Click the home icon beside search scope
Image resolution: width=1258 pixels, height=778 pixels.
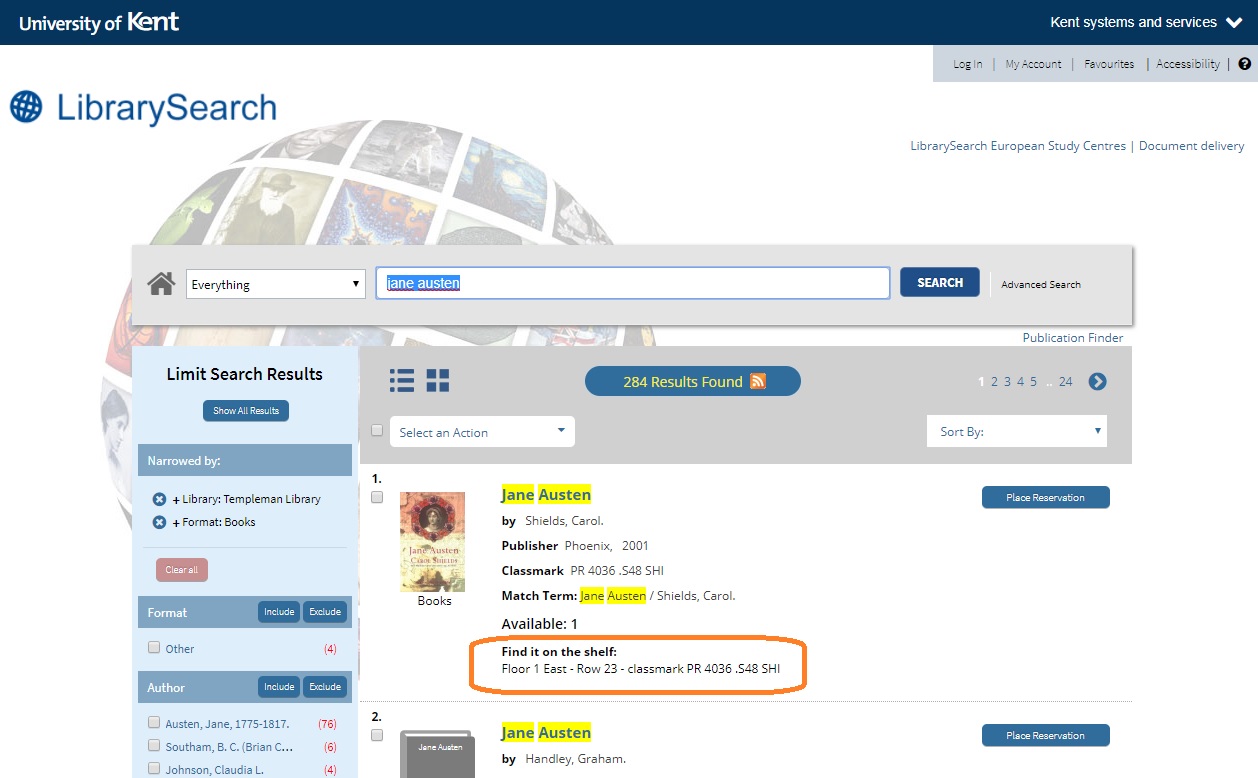[x=161, y=284]
